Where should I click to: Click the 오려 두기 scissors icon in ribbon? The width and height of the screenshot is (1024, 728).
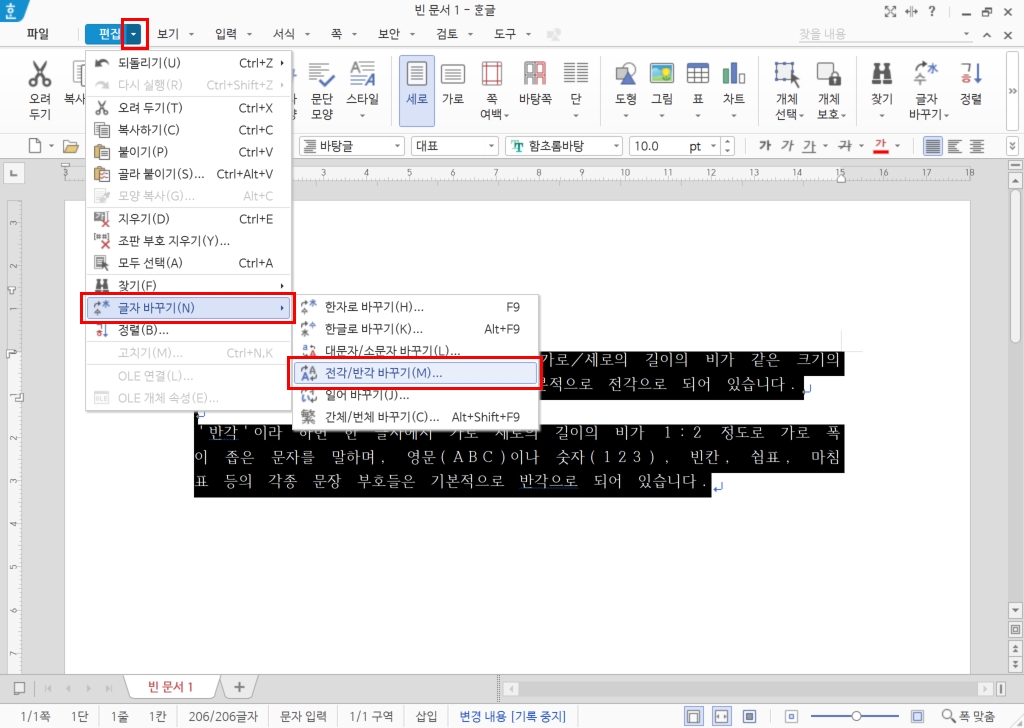(40, 74)
